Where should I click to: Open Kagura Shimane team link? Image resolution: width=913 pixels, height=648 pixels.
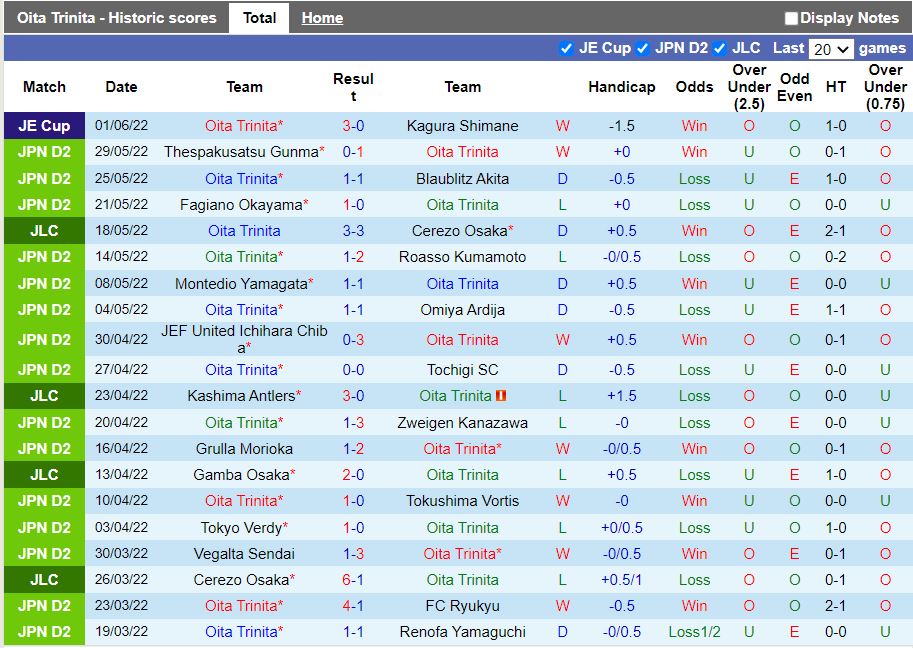click(462, 126)
